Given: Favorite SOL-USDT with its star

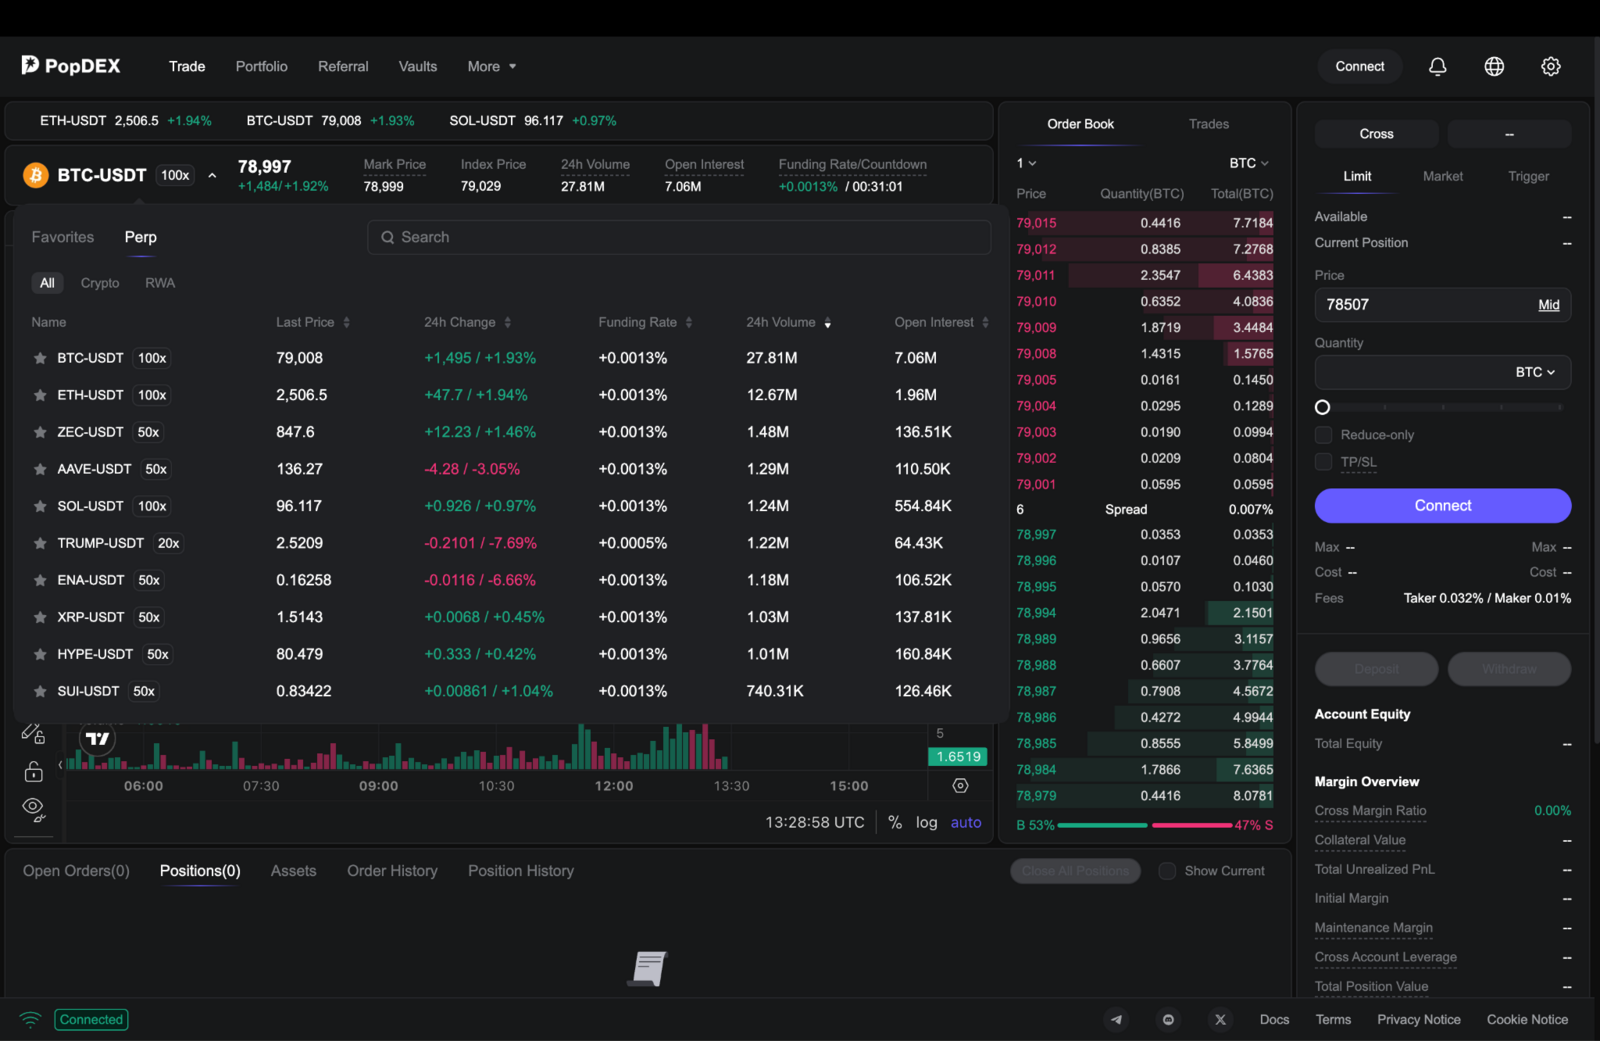Looking at the screenshot, I should pyautogui.click(x=40, y=506).
